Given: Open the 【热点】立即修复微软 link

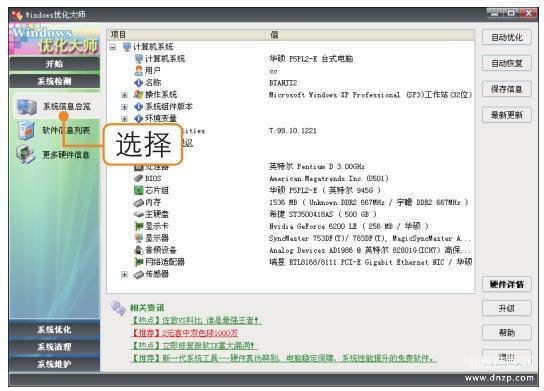Looking at the screenshot, I should (x=194, y=346).
